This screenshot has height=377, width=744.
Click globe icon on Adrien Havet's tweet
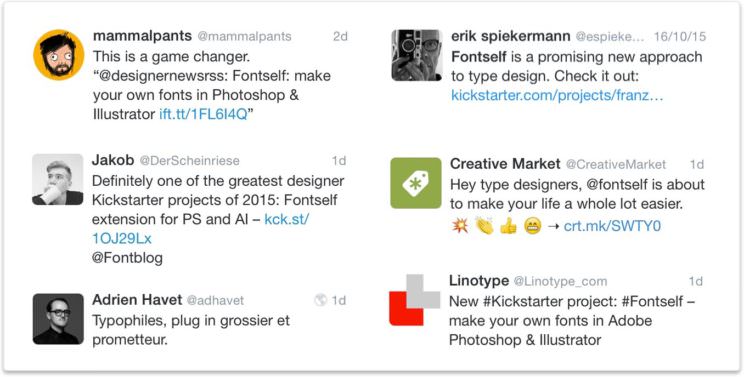click(x=321, y=300)
